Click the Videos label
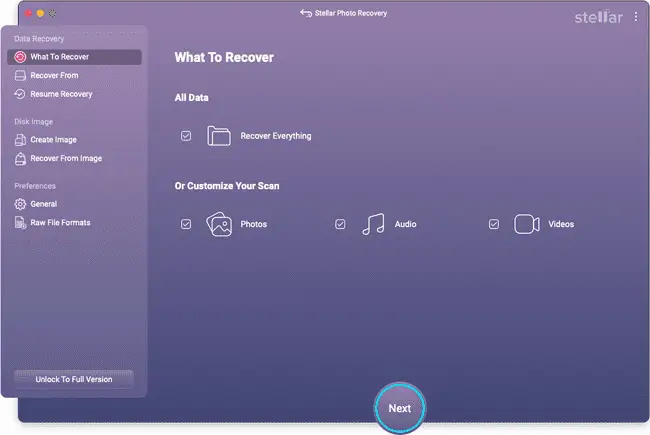 click(561, 224)
